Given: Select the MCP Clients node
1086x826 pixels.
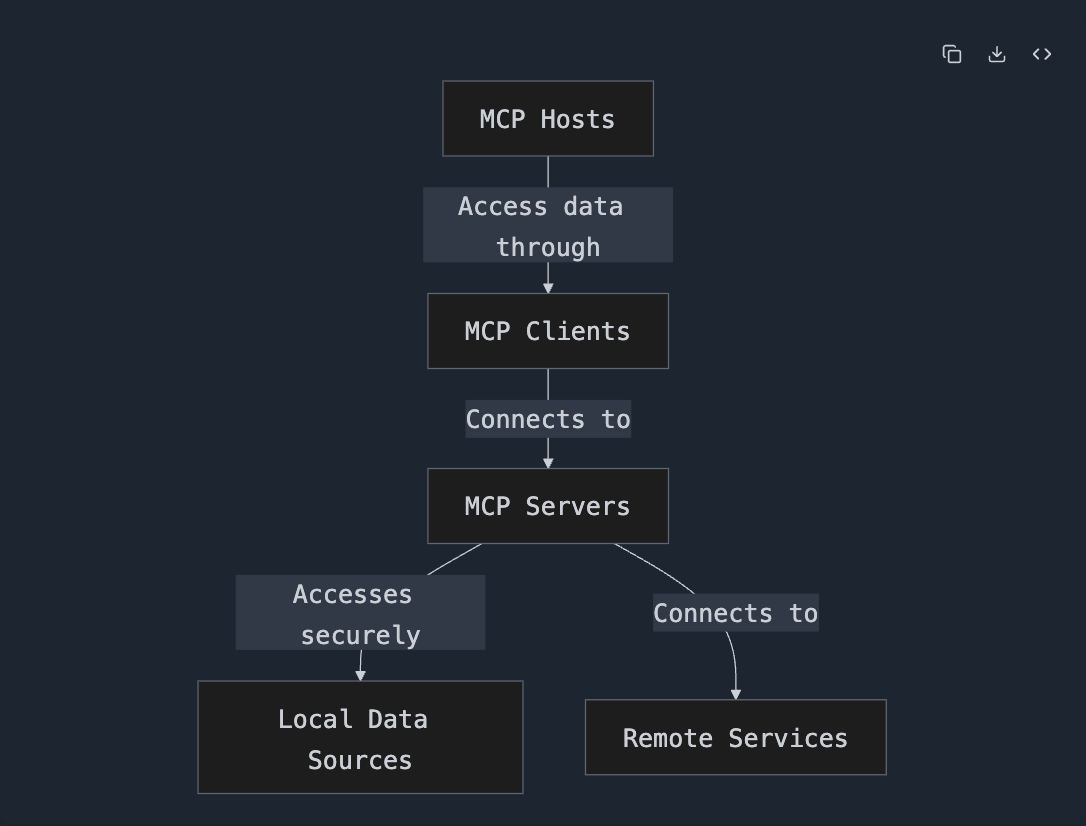Looking at the screenshot, I should (x=548, y=331).
